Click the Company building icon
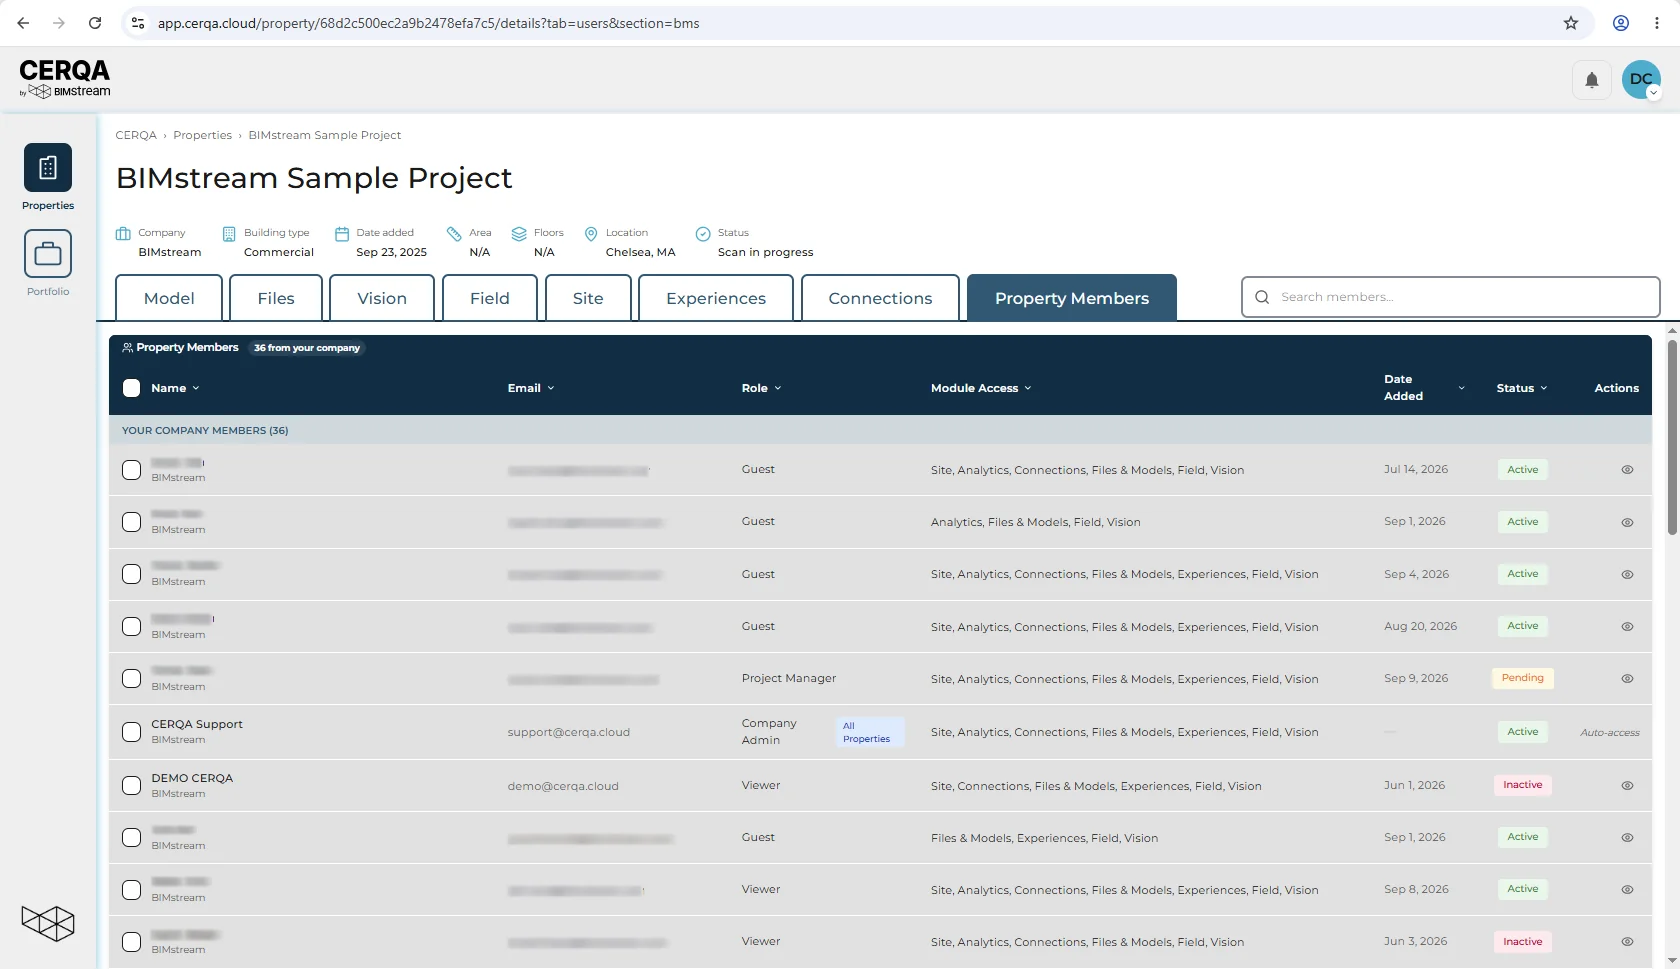1680x969 pixels. [123, 234]
